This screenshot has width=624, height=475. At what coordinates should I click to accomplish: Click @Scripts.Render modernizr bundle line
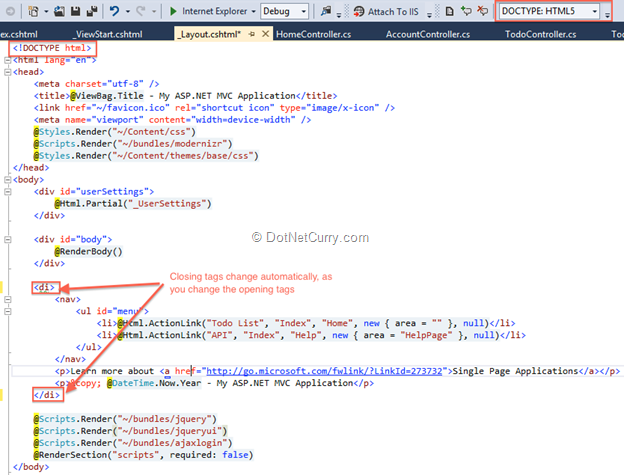[133, 144]
